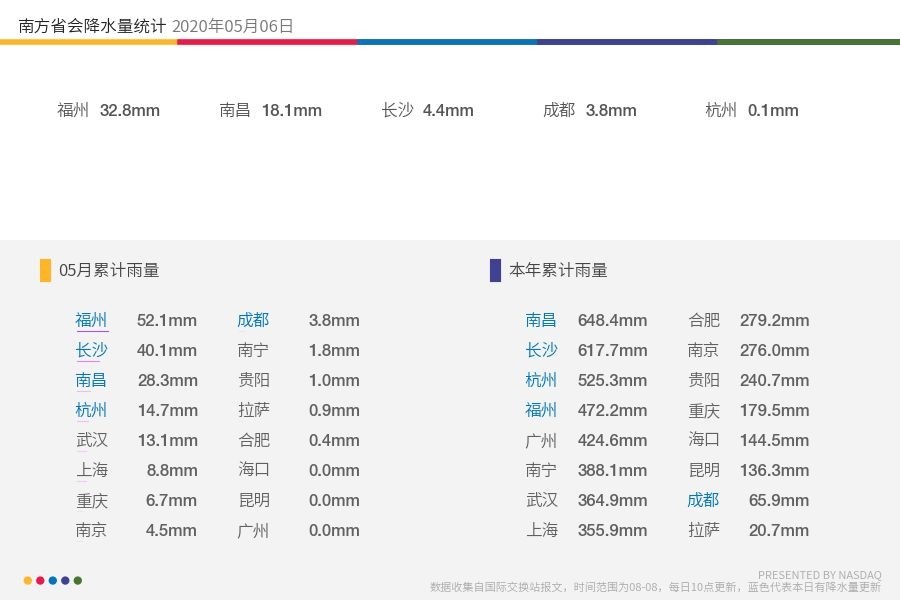Click 南宁 in the May list

(253, 350)
